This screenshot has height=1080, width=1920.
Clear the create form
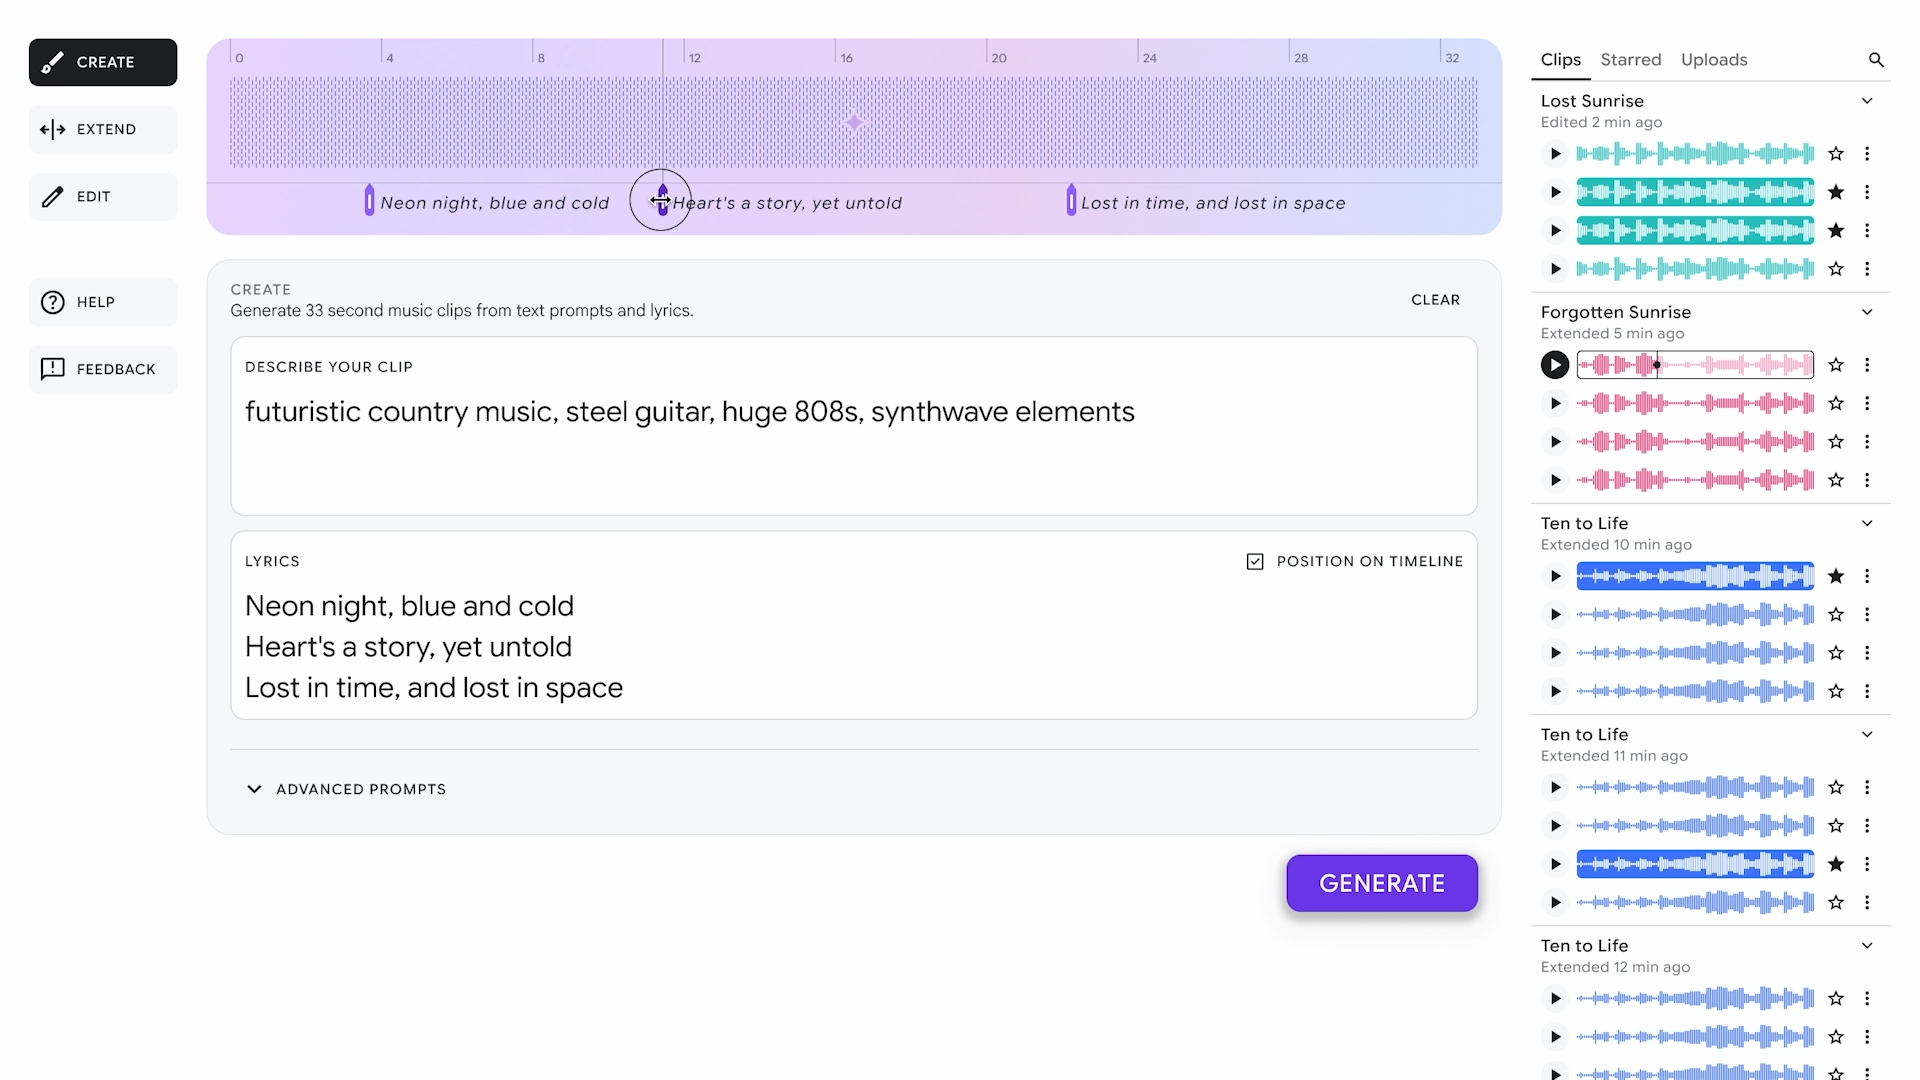point(1435,300)
